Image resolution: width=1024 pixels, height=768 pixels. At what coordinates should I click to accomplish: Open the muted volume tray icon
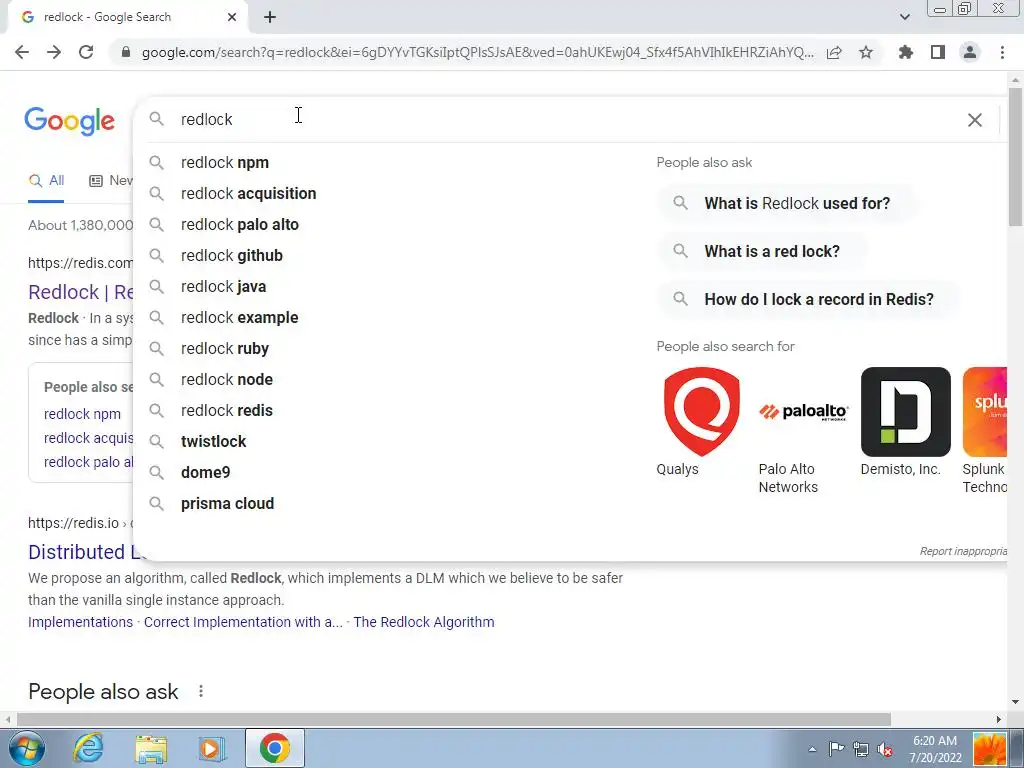point(885,750)
